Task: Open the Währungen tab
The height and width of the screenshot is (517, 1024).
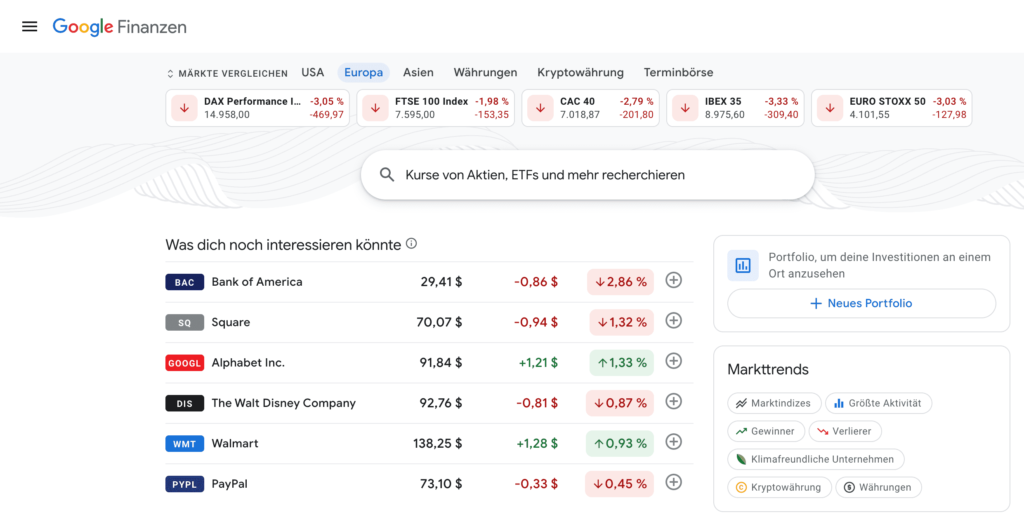Action: (x=485, y=72)
